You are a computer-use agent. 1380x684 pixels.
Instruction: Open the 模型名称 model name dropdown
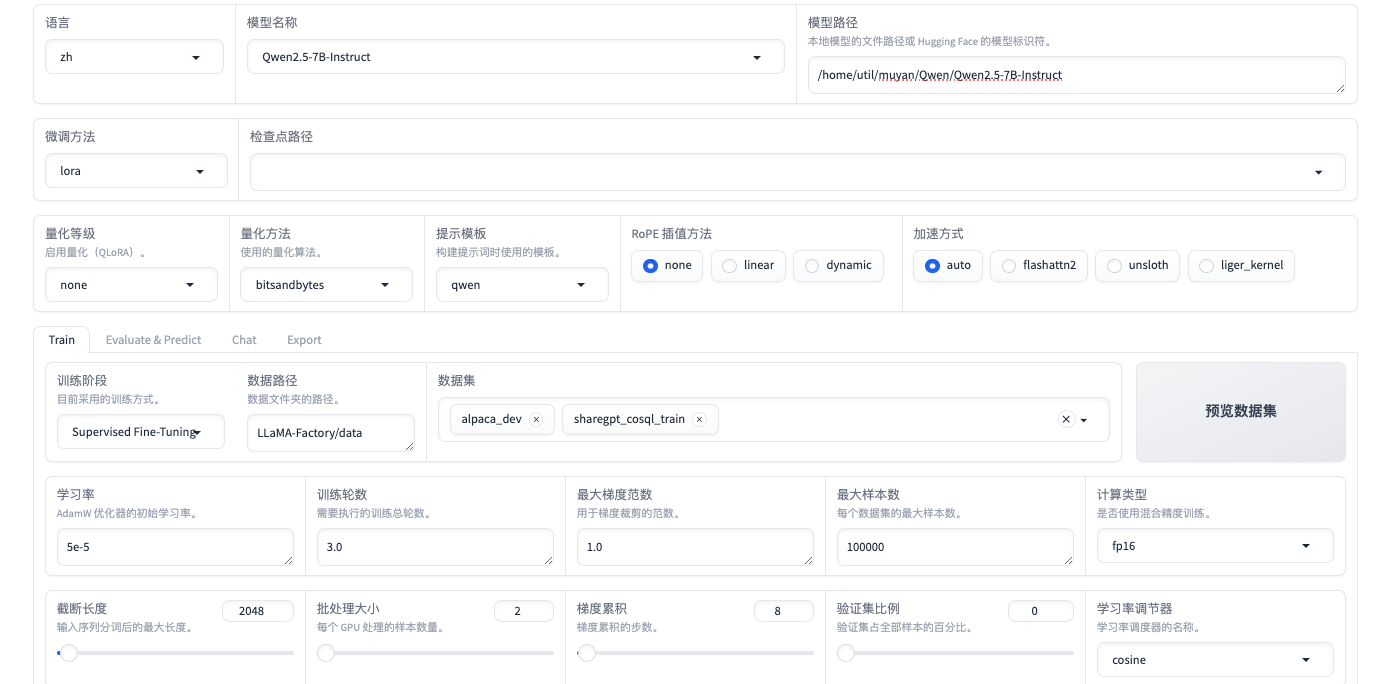pyautogui.click(x=515, y=57)
